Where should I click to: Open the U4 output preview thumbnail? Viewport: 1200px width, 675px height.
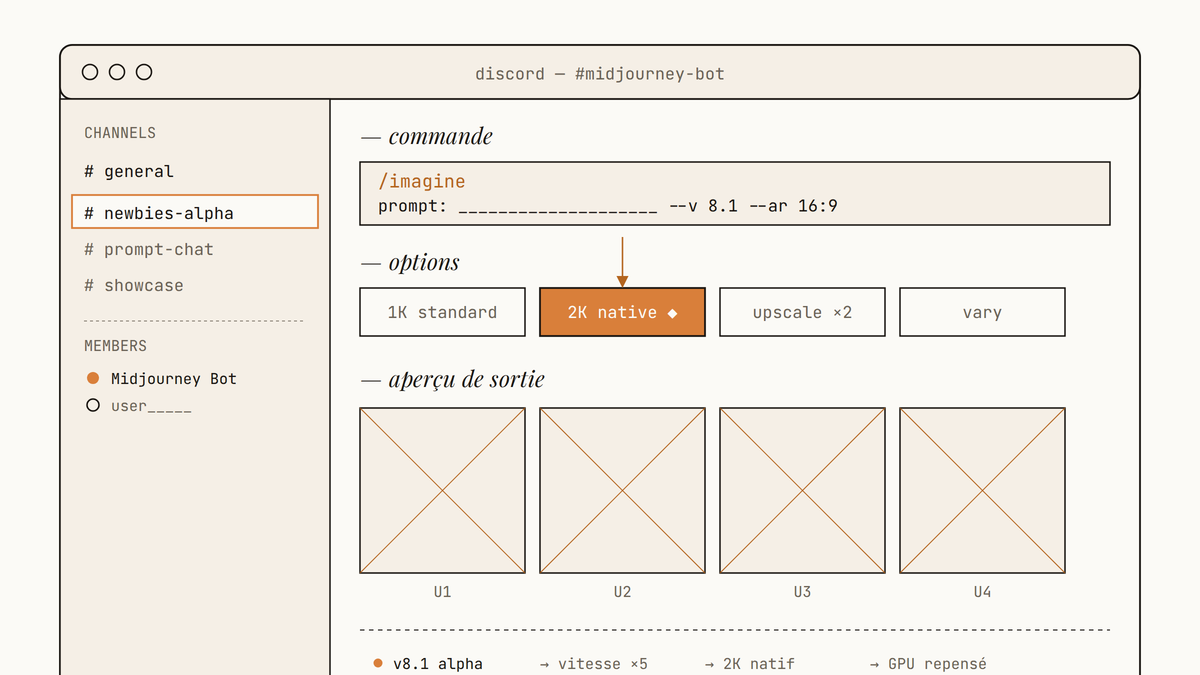click(982, 490)
